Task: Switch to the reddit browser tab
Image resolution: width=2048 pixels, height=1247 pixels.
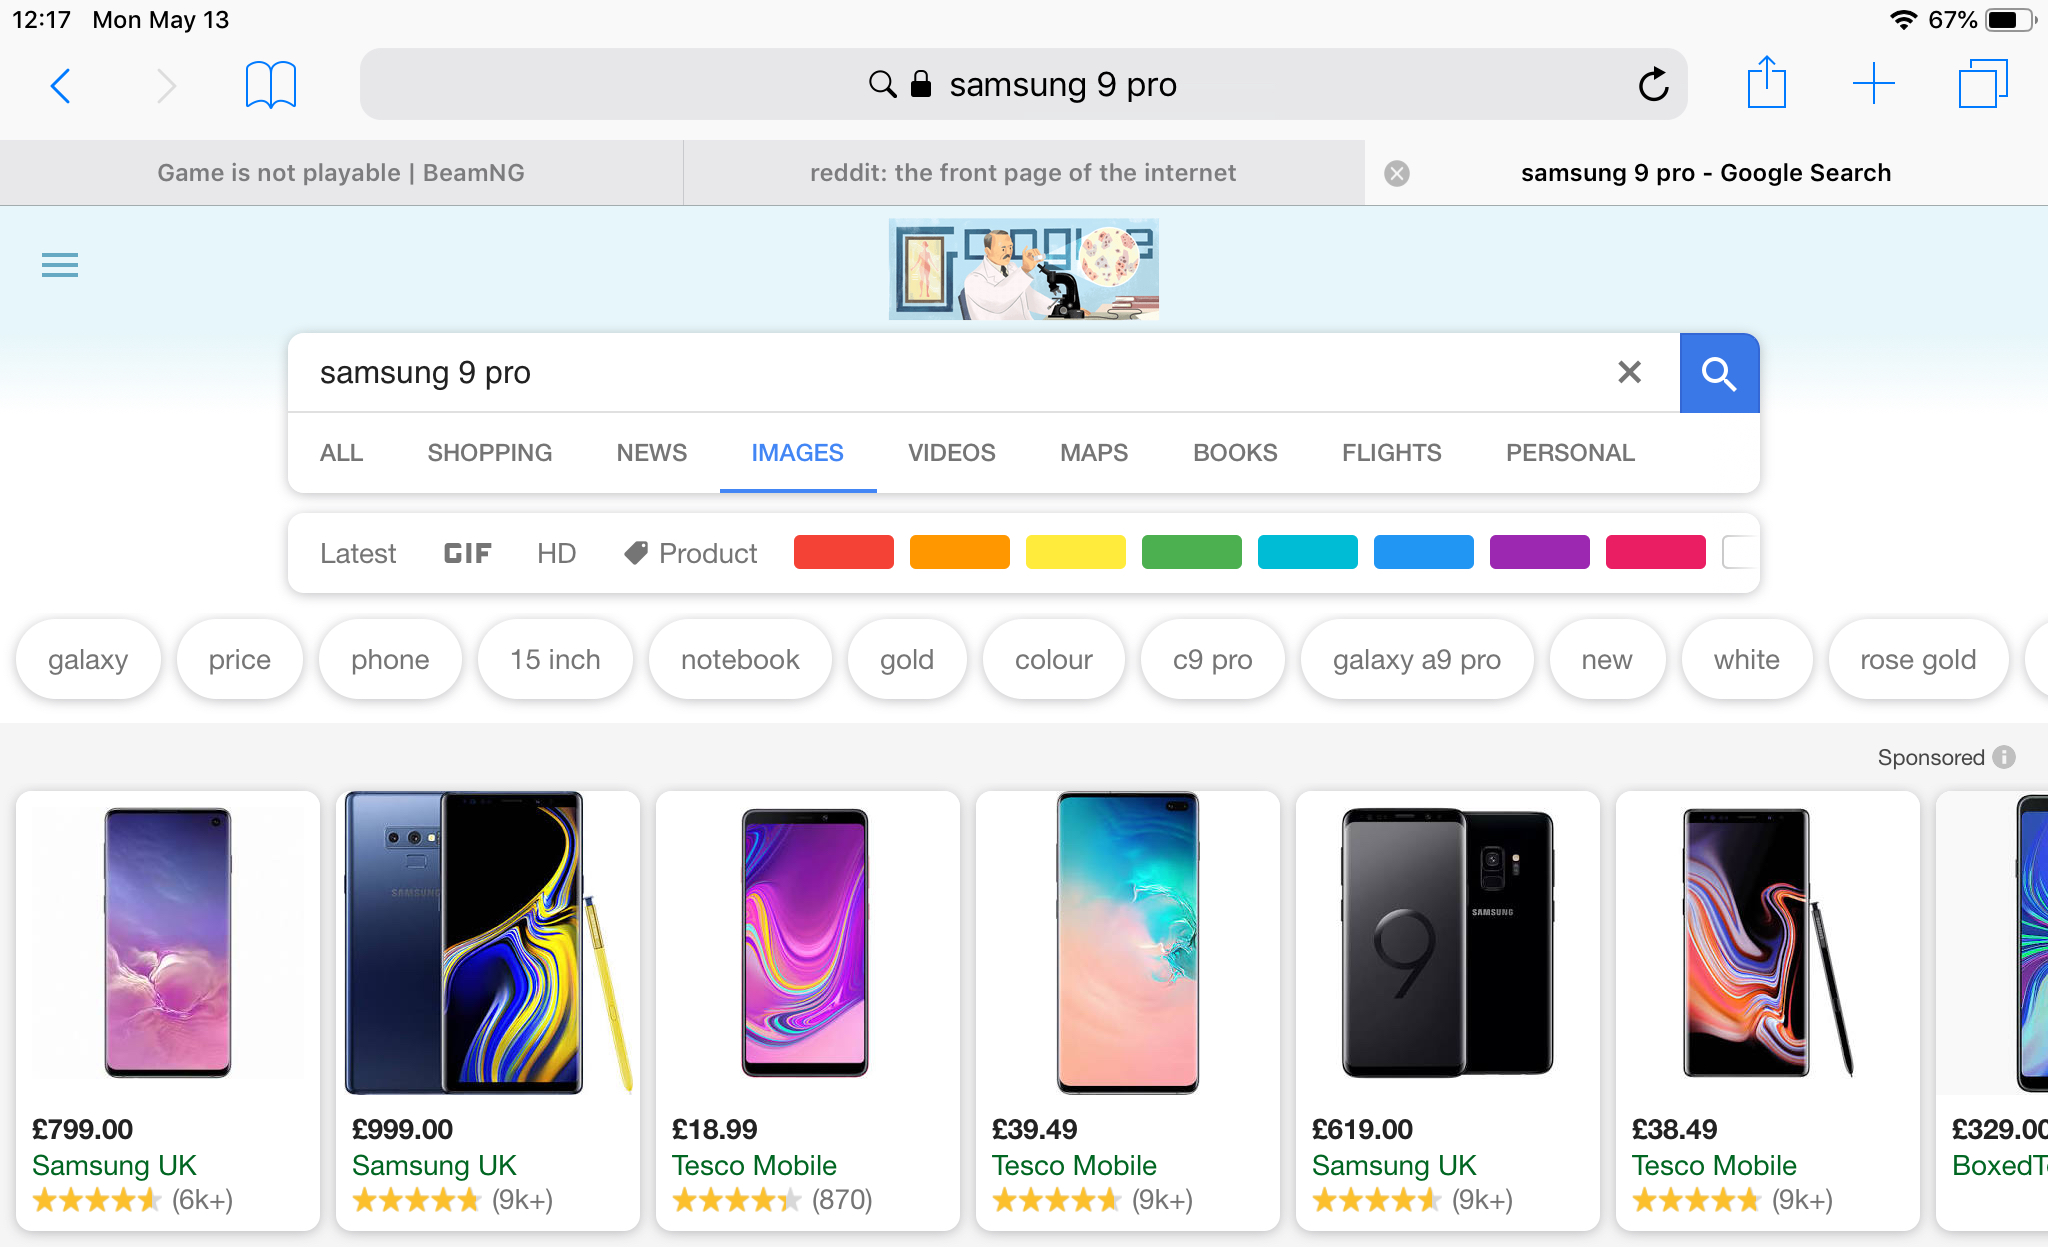Action: pyautogui.click(x=1022, y=173)
